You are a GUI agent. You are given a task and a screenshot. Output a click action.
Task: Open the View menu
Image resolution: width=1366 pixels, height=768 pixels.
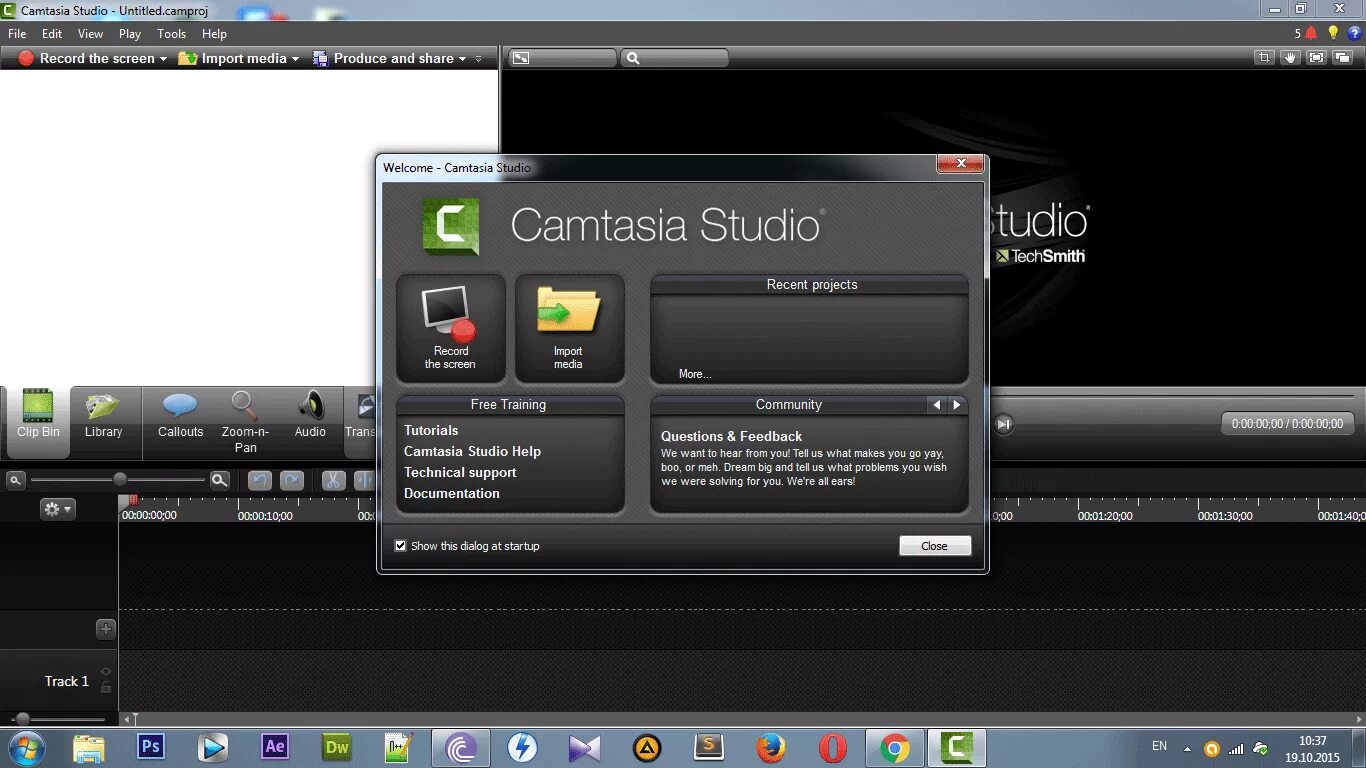point(90,33)
